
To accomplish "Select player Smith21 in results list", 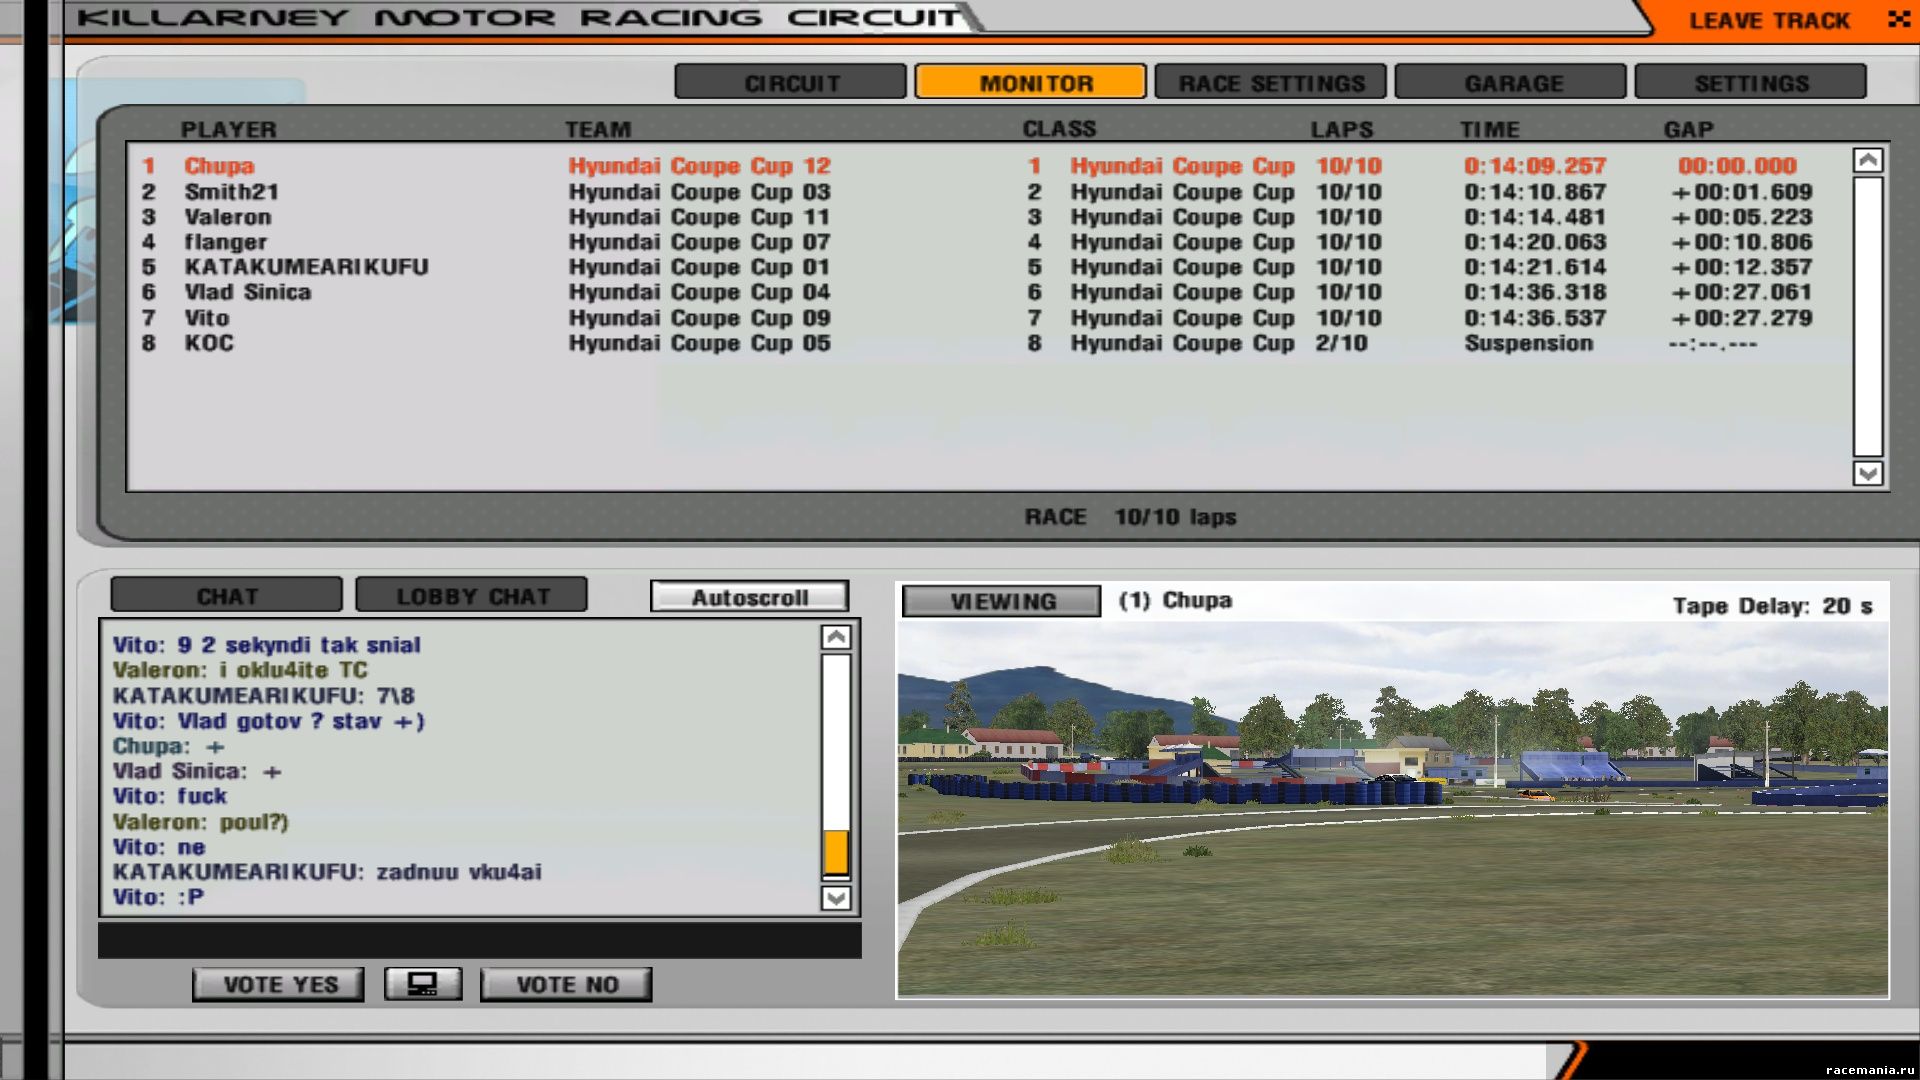I will [231, 192].
